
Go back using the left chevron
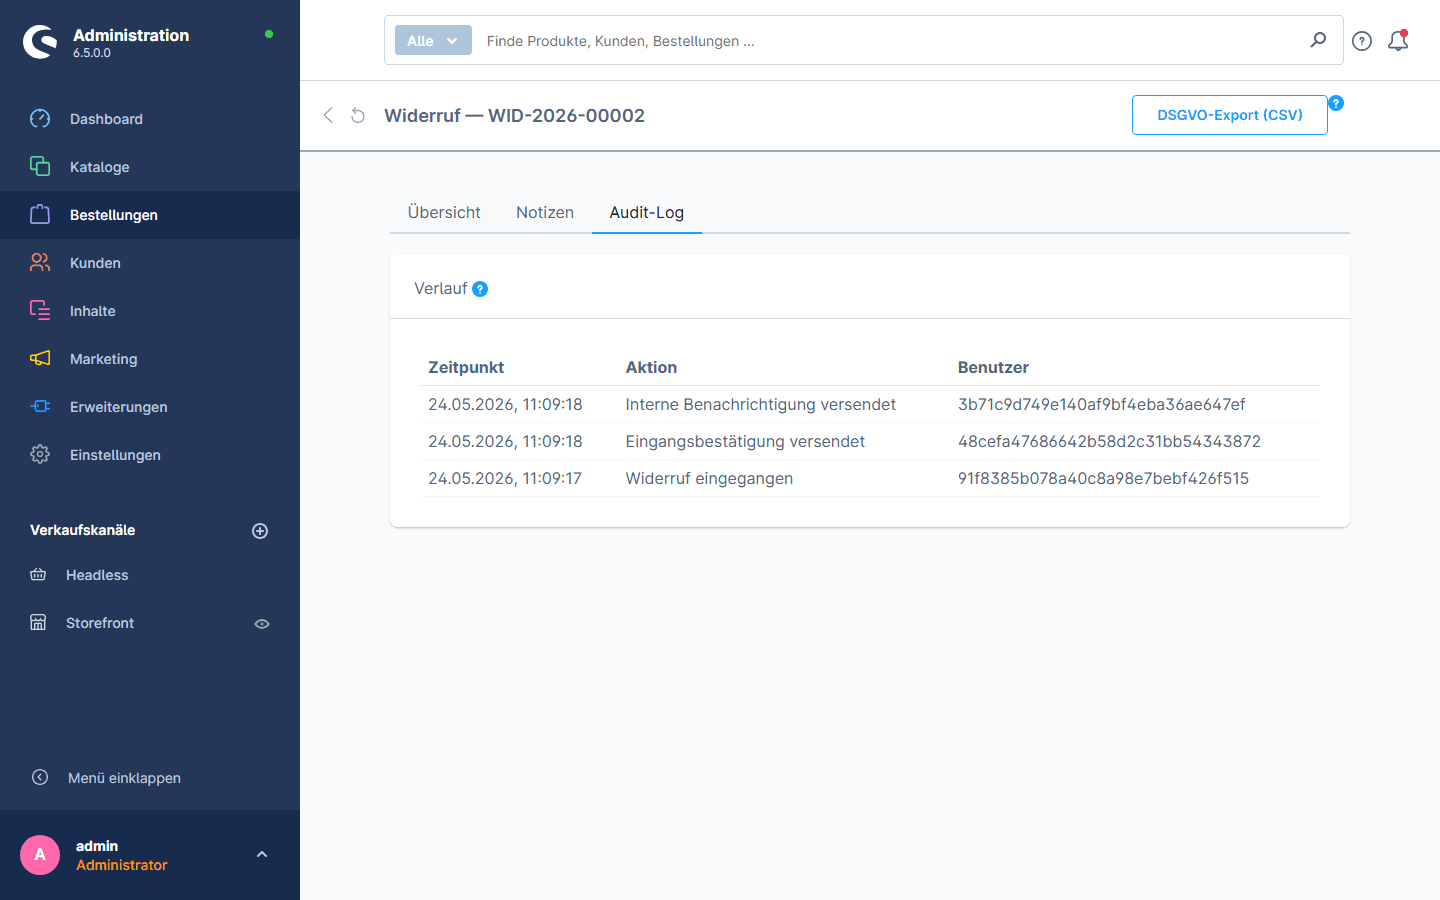pyautogui.click(x=328, y=115)
